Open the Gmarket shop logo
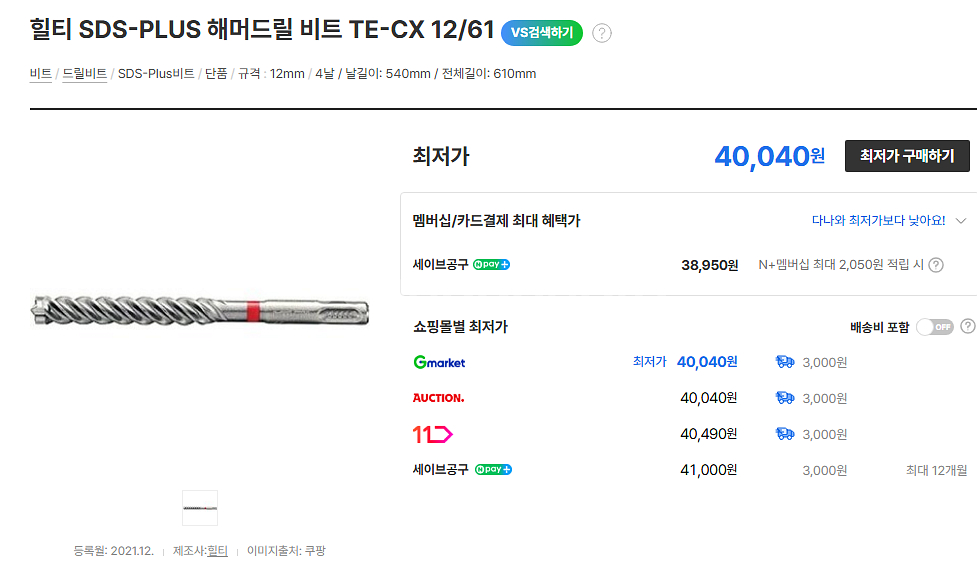 tap(439, 362)
